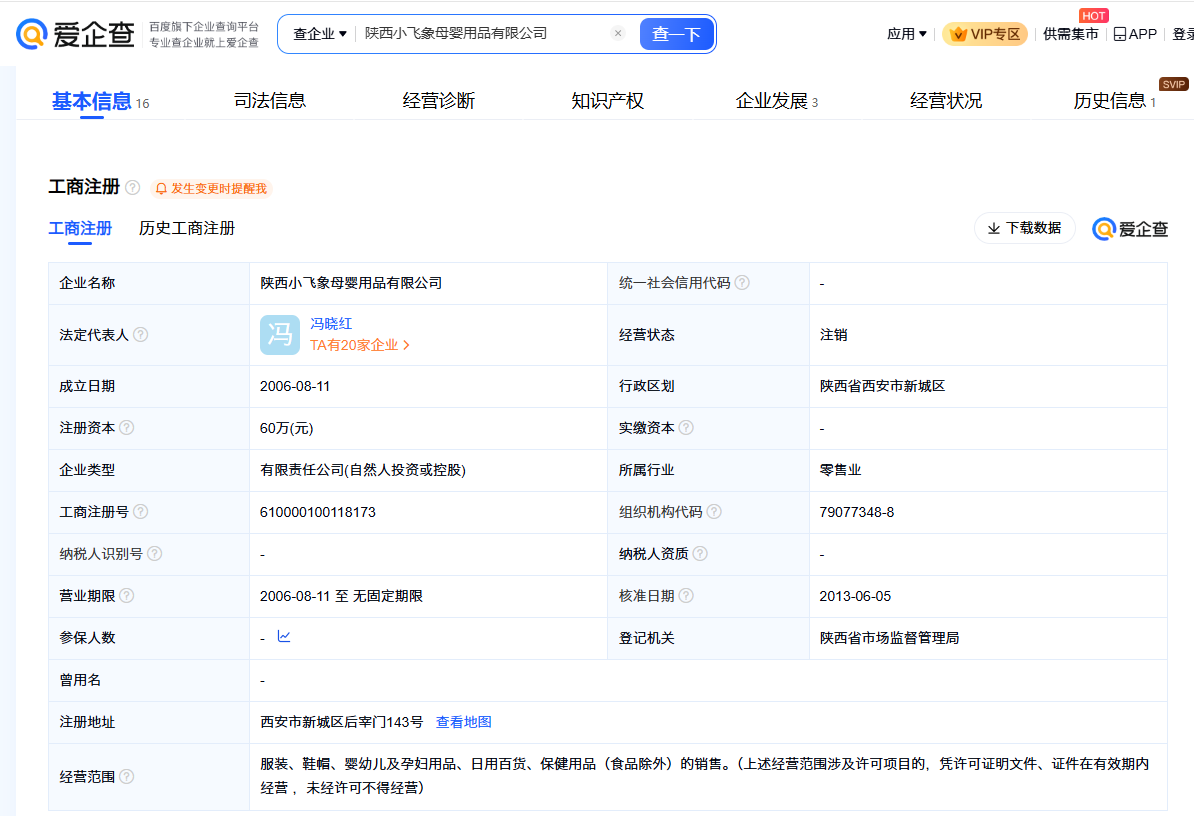Click help icon beside 注册资本
The height and width of the screenshot is (816, 1194).
point(127,428)
